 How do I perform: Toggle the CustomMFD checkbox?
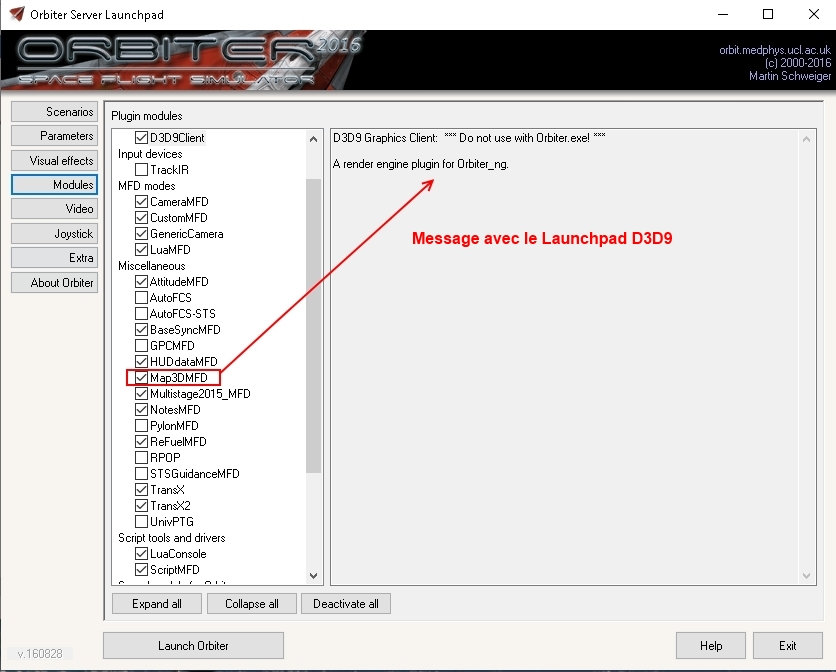pyautogui.click(x=141, y=218)
